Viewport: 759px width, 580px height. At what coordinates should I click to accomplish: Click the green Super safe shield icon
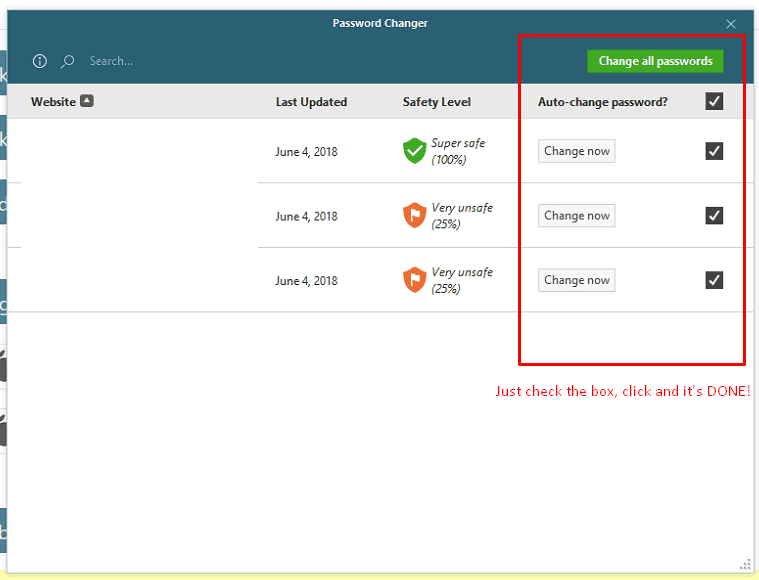(414, 151)
